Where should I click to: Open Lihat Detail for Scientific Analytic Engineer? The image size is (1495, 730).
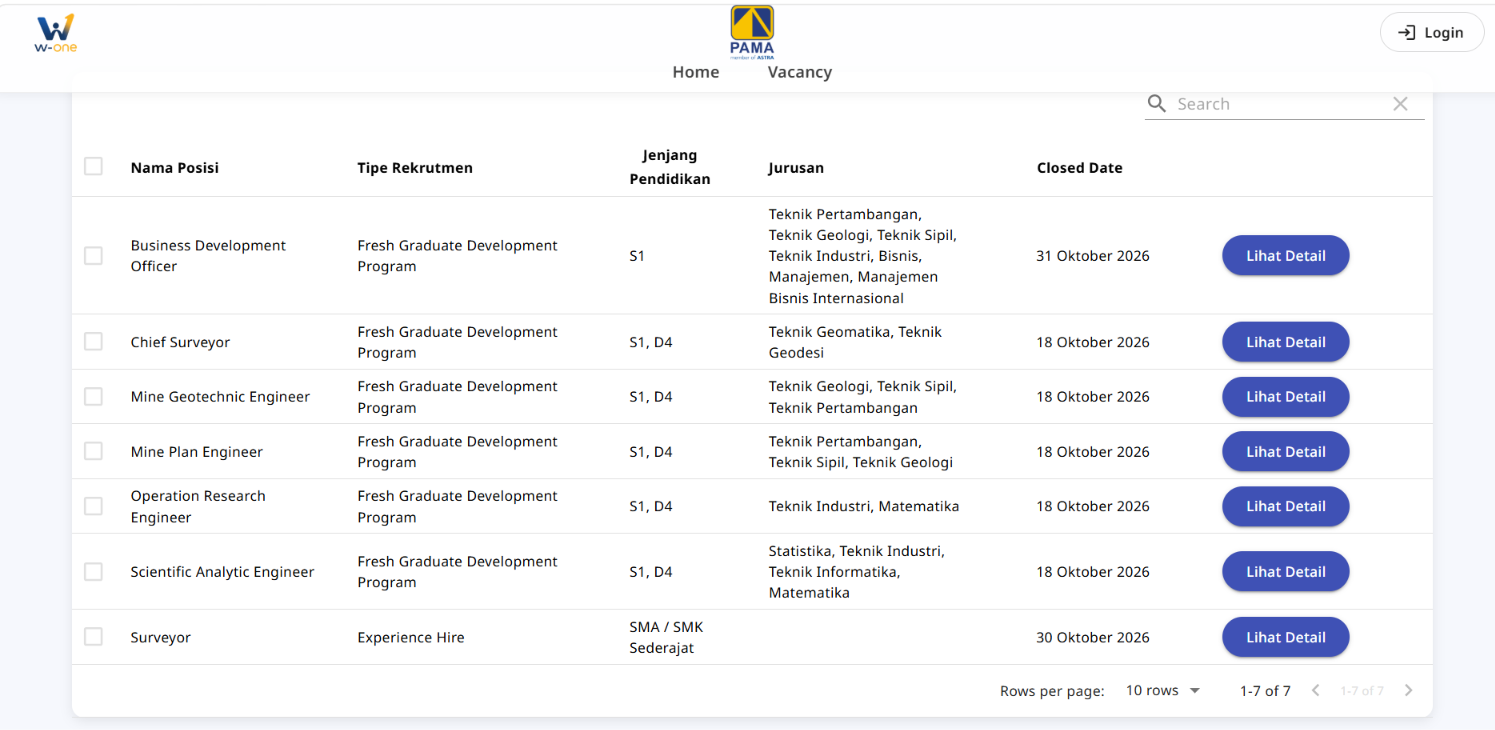click(1285, 572)
